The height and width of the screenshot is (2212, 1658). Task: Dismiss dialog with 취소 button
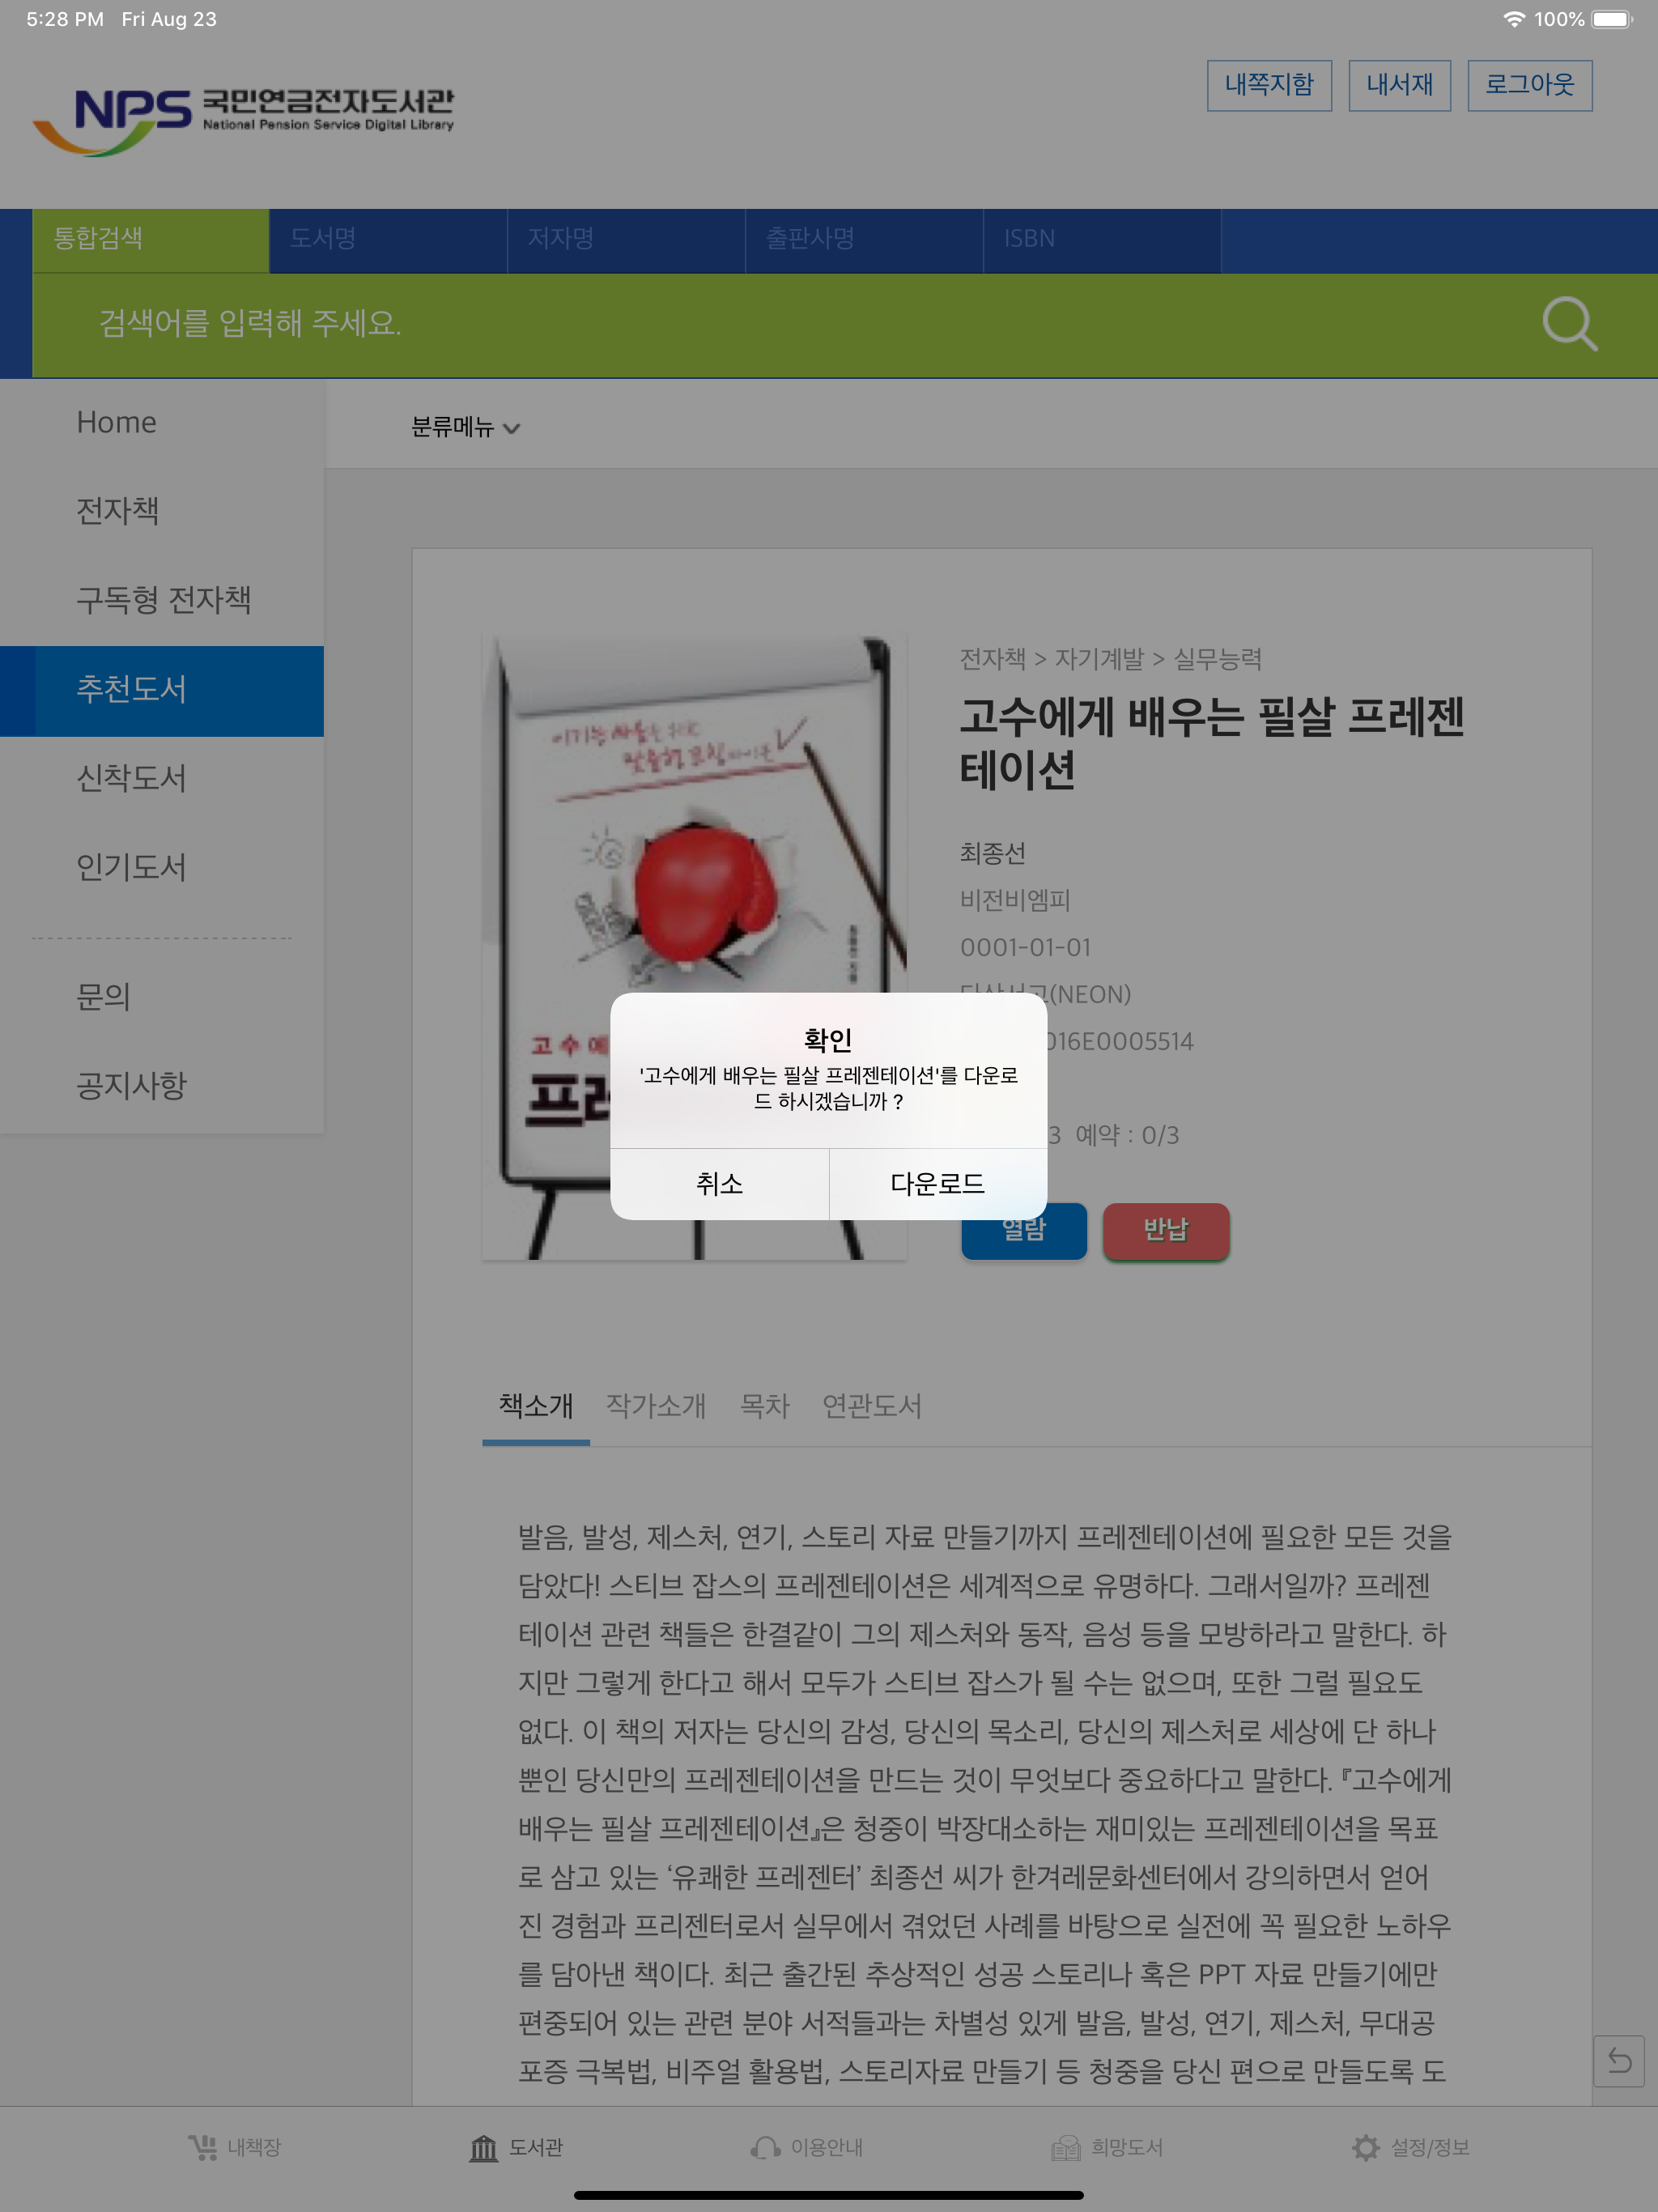pos(719,1184)
